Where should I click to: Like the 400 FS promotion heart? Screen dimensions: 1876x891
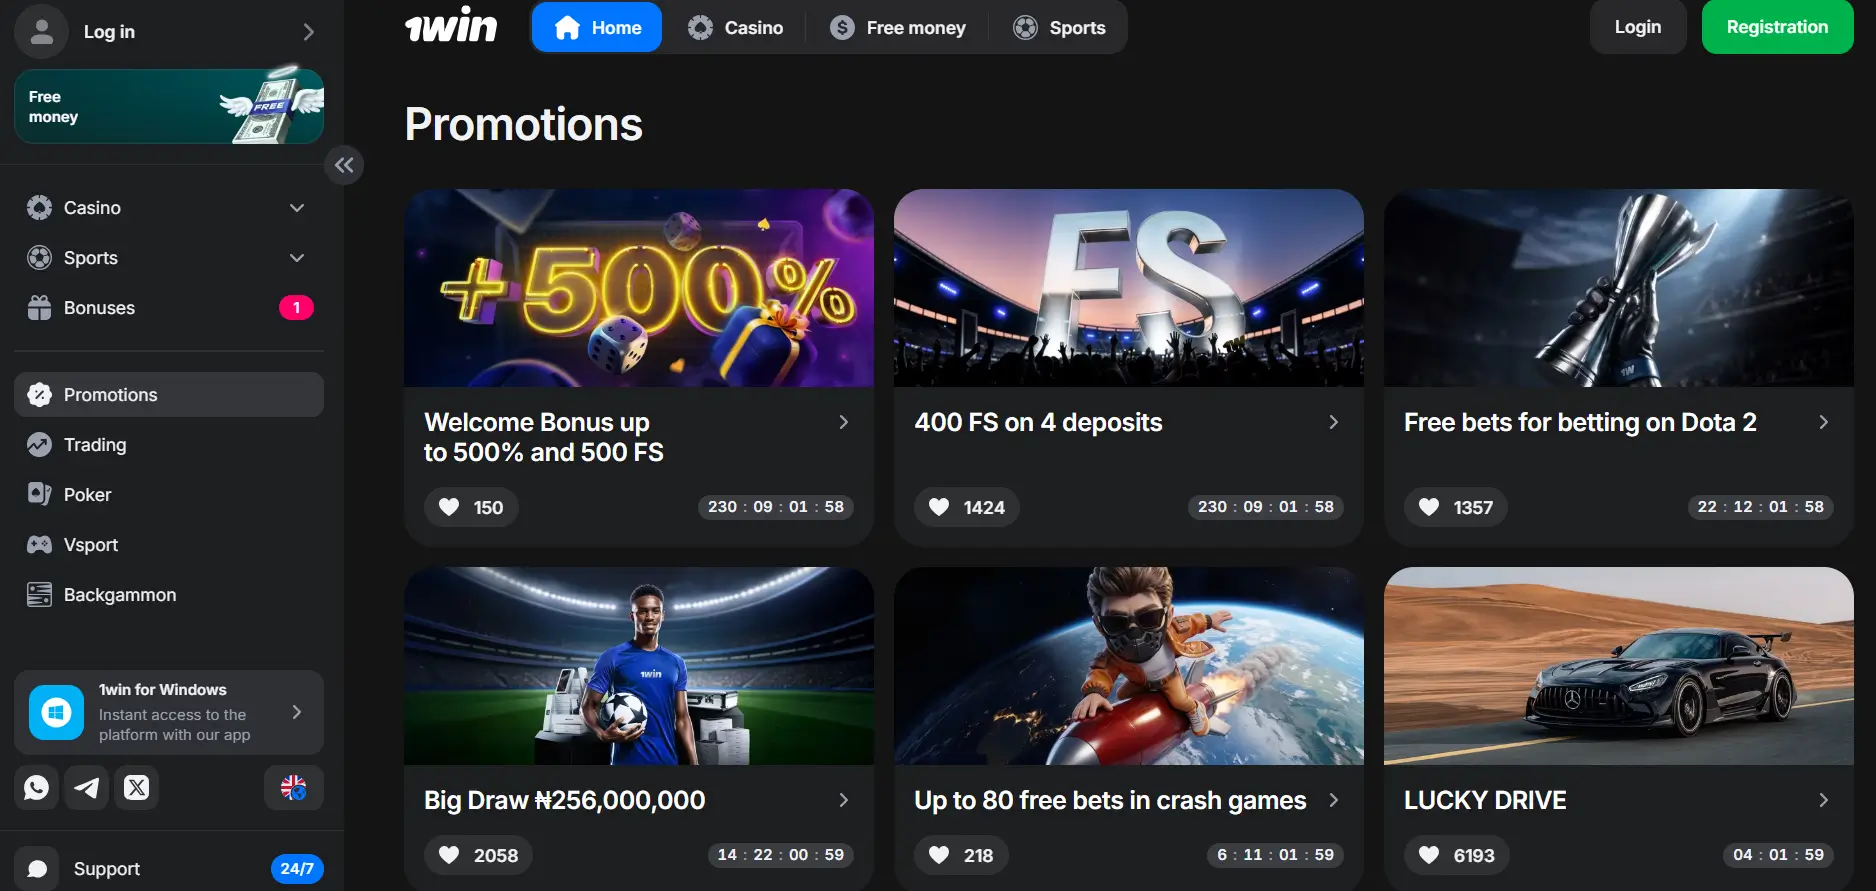939,507
